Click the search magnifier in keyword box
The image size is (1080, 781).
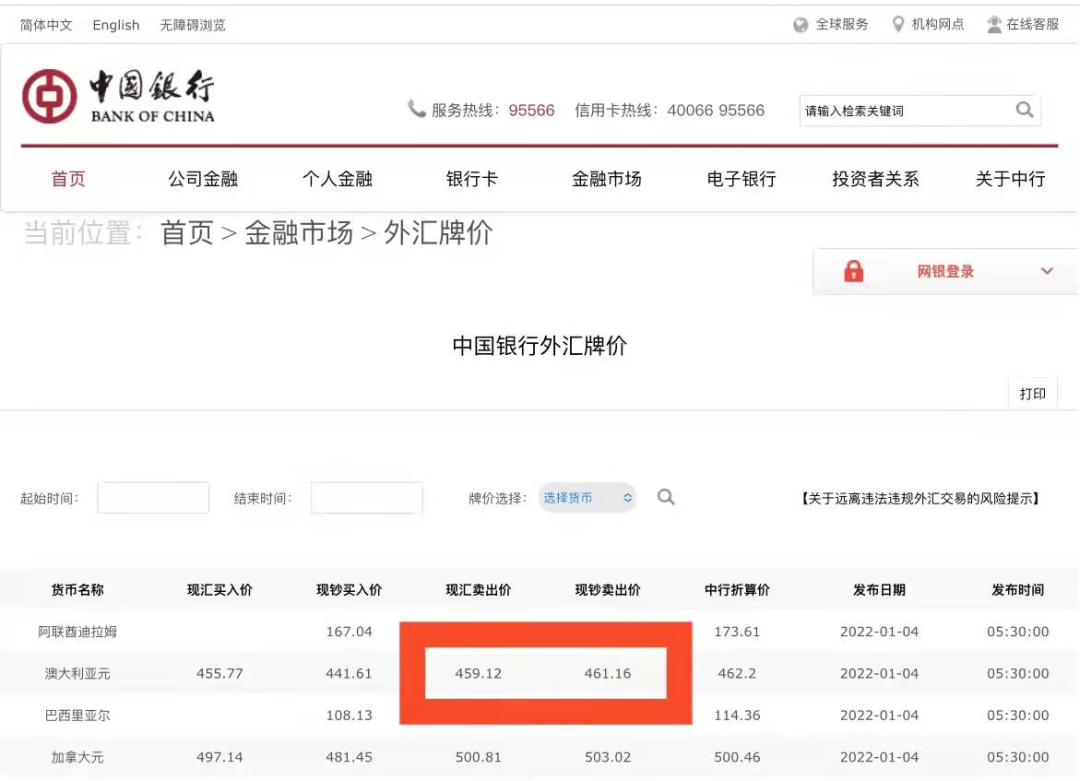coord(1024,110)
